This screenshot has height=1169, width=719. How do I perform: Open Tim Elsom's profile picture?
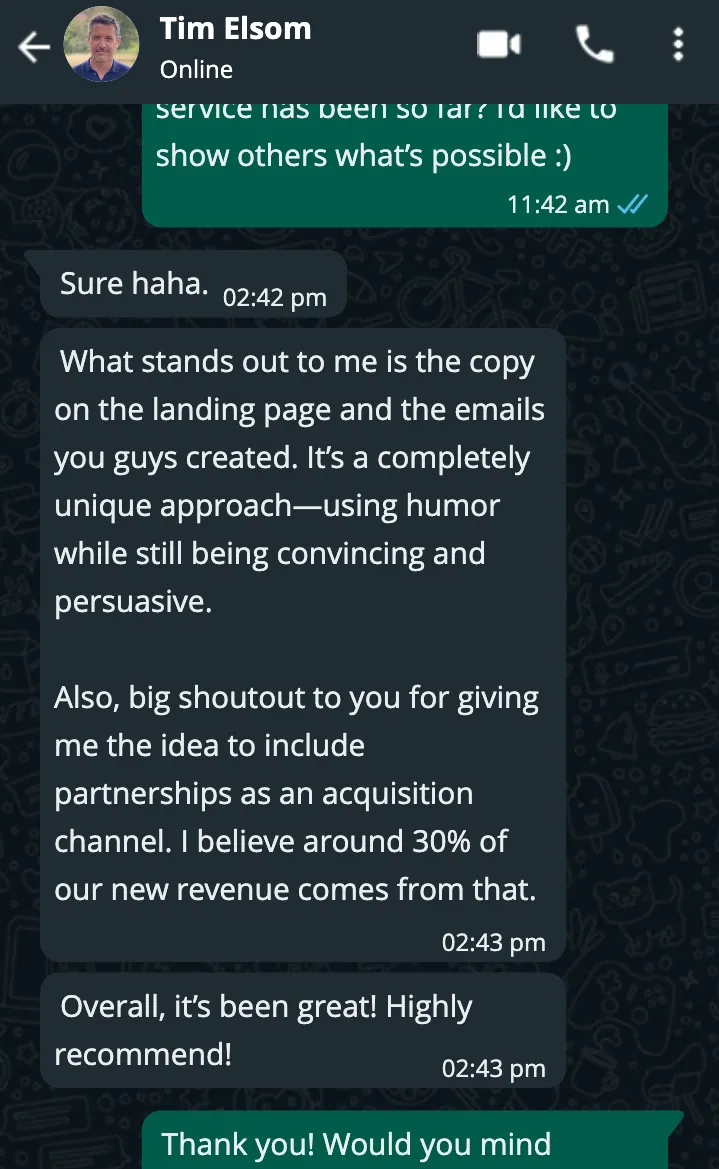(101, 45)
